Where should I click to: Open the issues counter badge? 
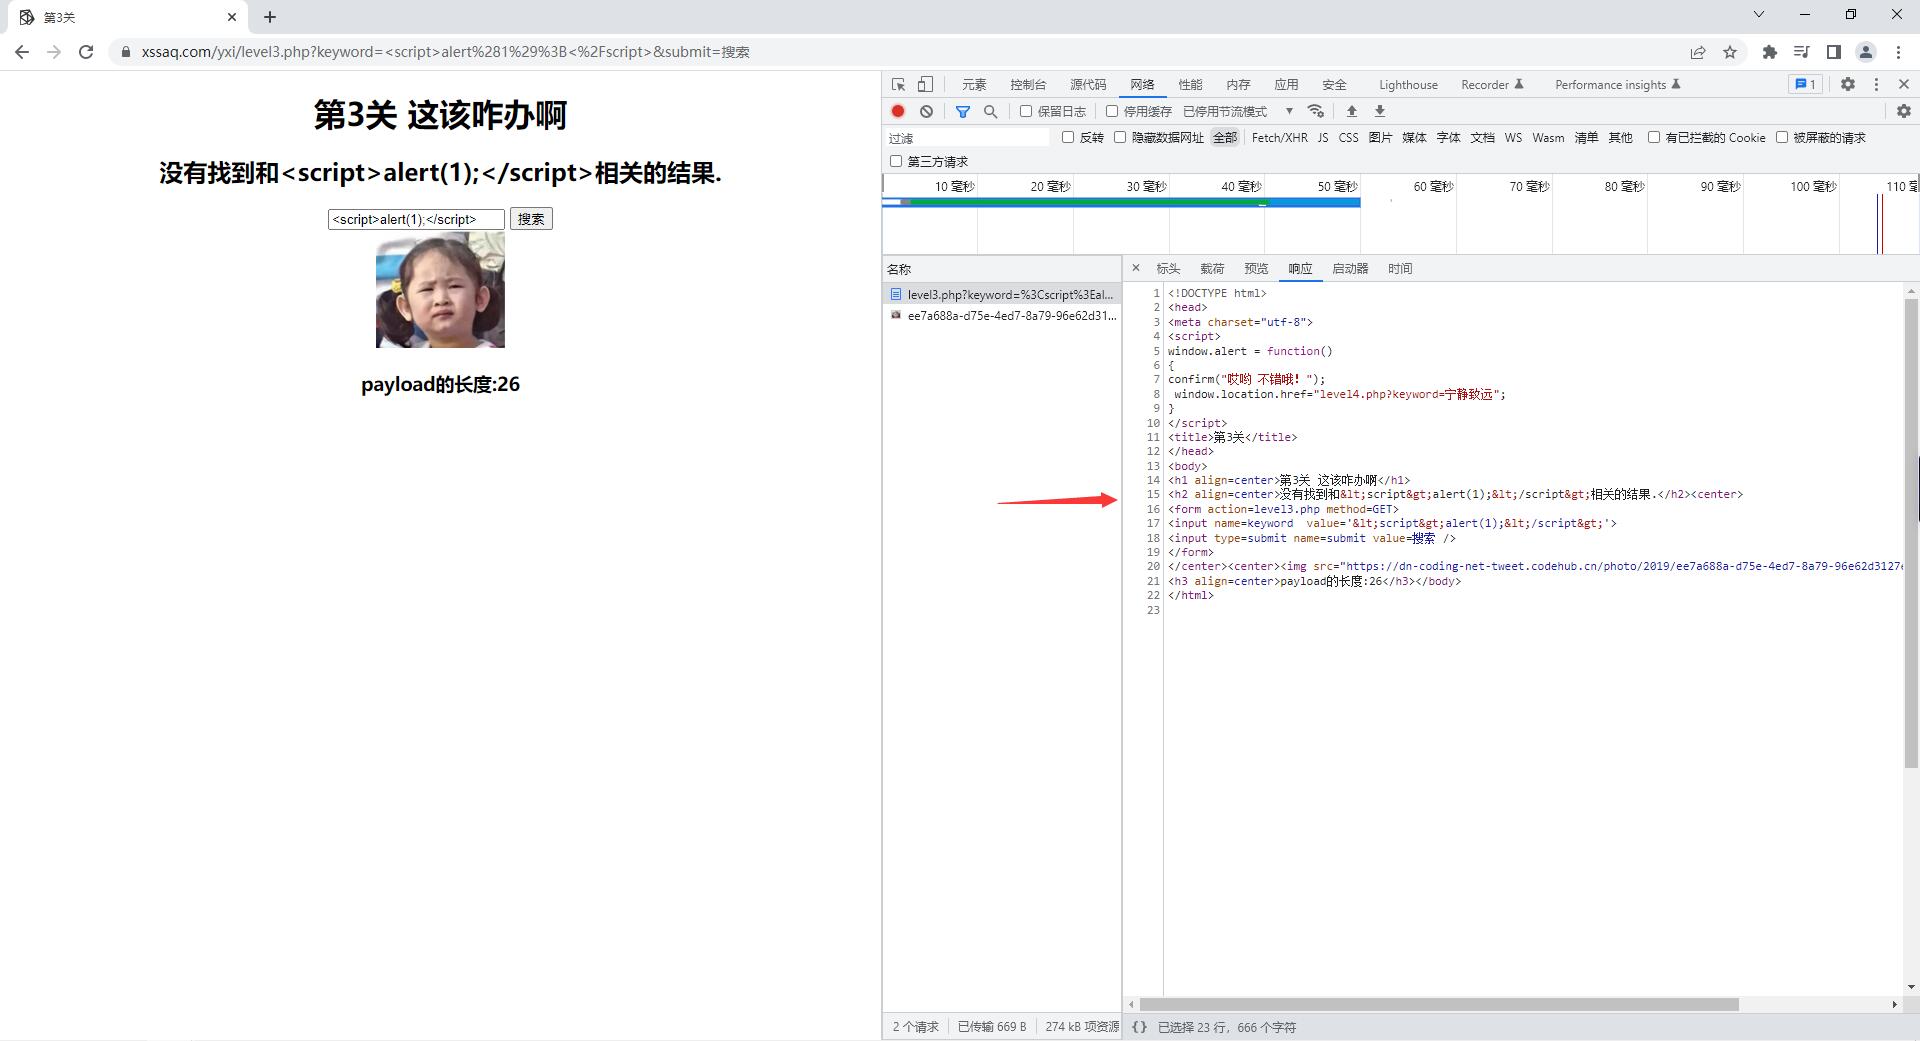point(1806,85)
